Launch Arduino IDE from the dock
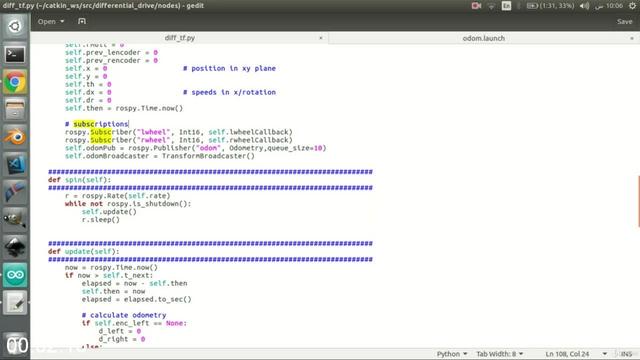The height and width of the screenshot is (360, 640). (15, 275)
